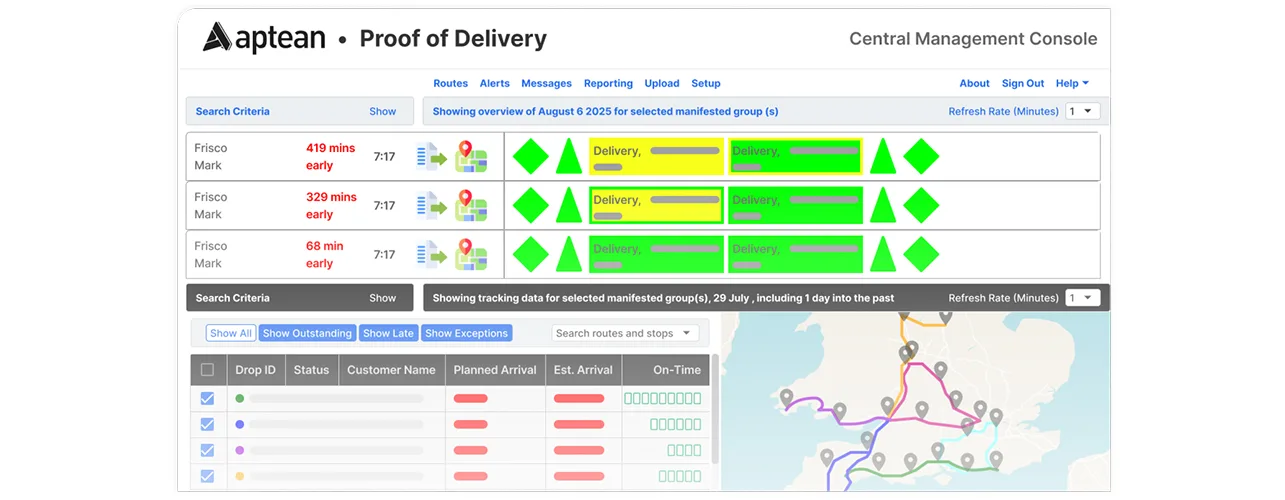Show Search Criteria in the light overview panel
Viewport: 1285px width, 500px height.
point(383,112)
